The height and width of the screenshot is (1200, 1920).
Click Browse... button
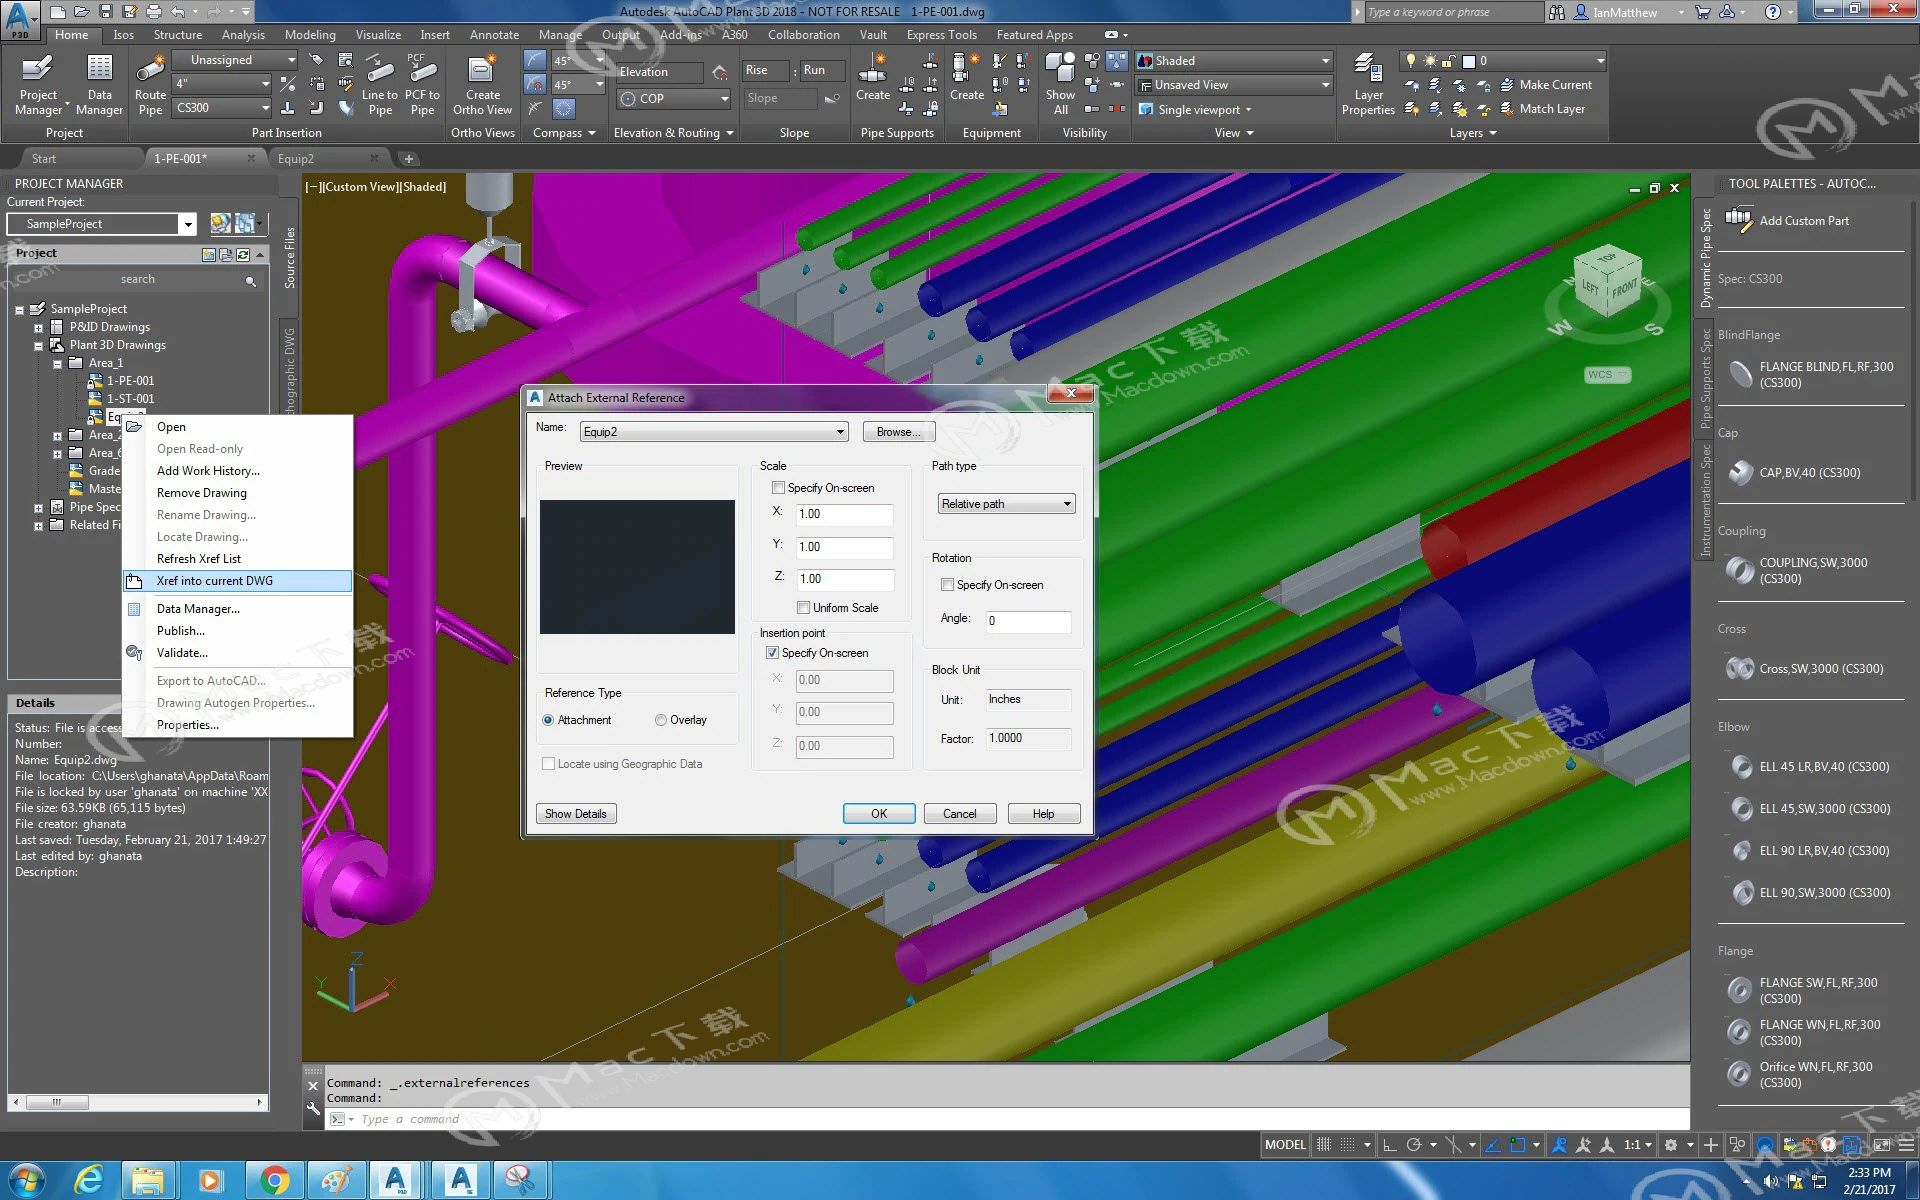898,432
